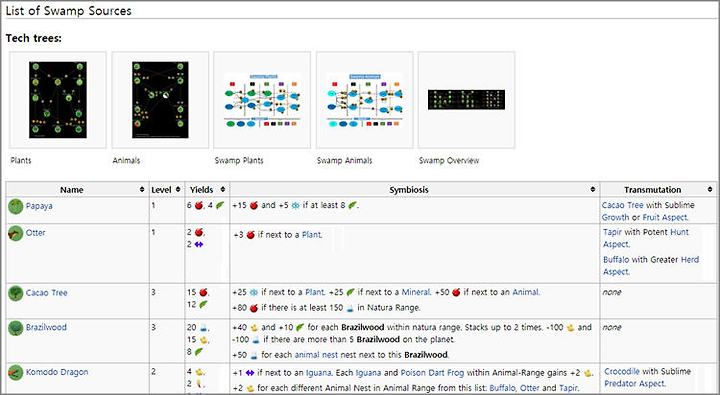Screen dimensions: 720x395
Task: Open Predator Aspect link
Action: [634, 384]
